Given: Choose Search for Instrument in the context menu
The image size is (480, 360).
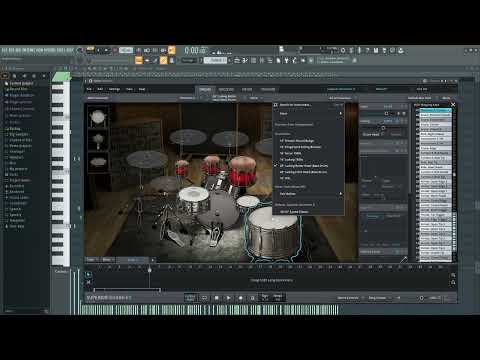Looking at the screenshot, I should [308, 105].
